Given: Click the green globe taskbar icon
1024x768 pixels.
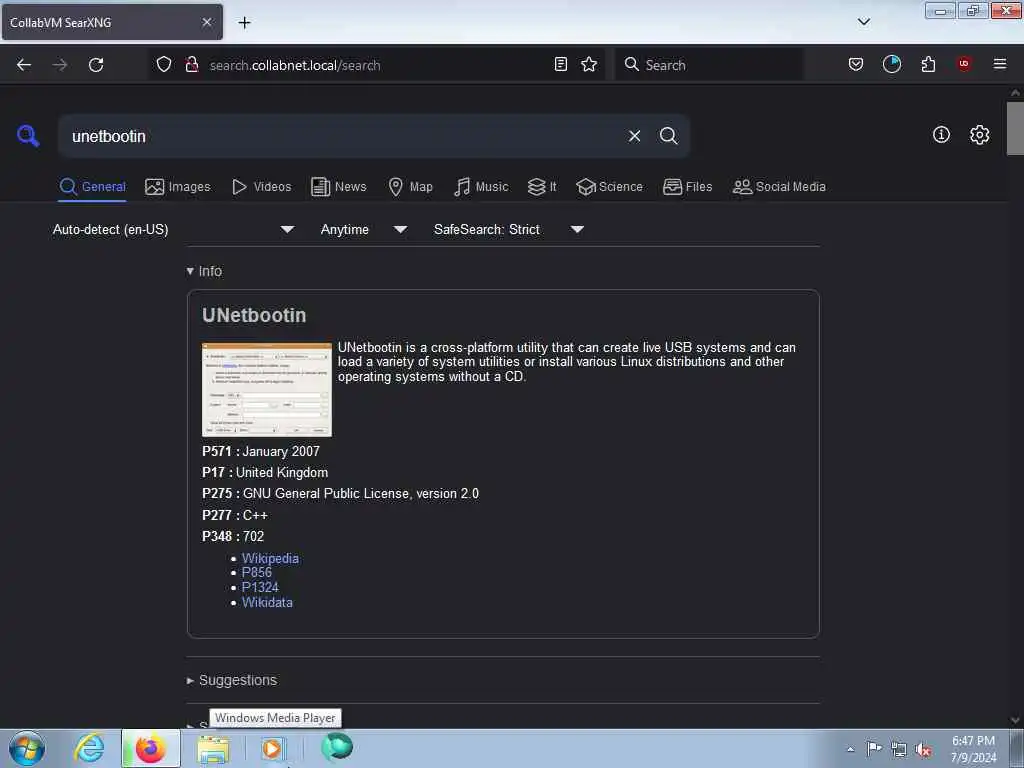Looking at the screenshot, I should coord(337,747).
